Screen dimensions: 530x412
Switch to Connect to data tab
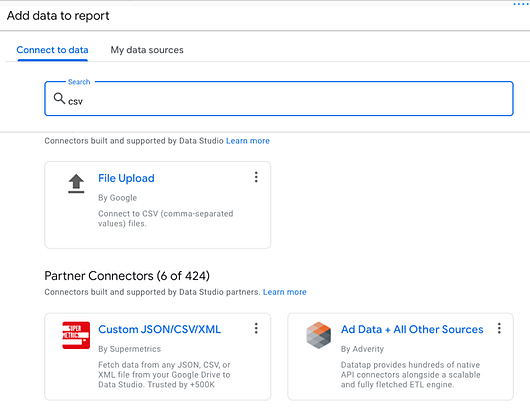click(x=52, y=50)
